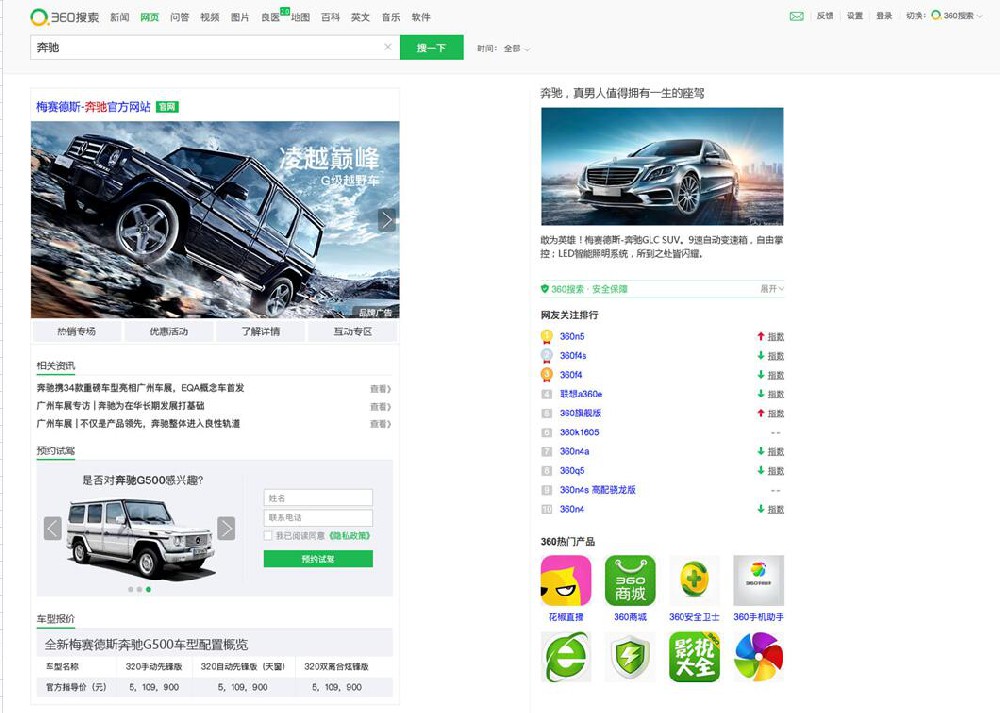Viewport: 1000px width, 713px height.
Task: Clear the search box with the × icon
Action: click(x=387, y=46)
